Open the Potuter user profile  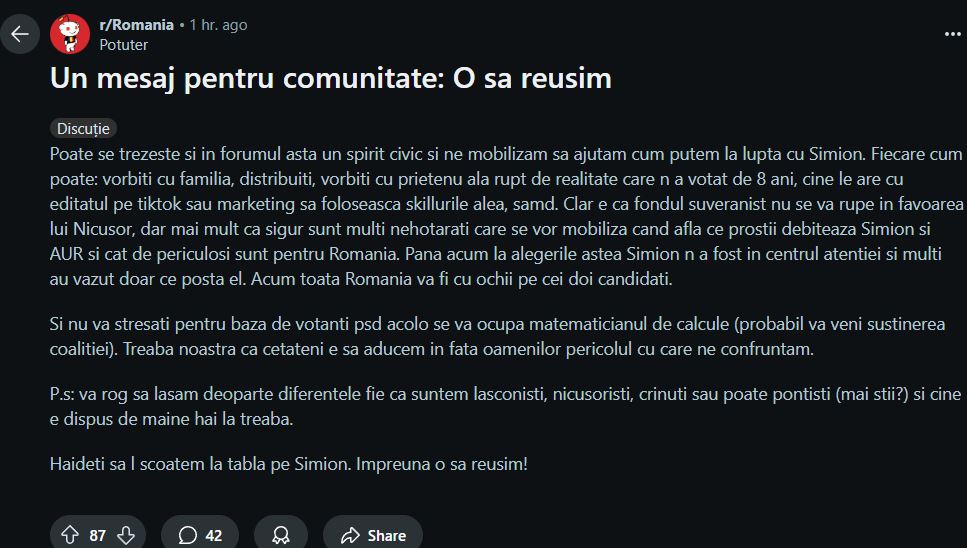point(124,44)
